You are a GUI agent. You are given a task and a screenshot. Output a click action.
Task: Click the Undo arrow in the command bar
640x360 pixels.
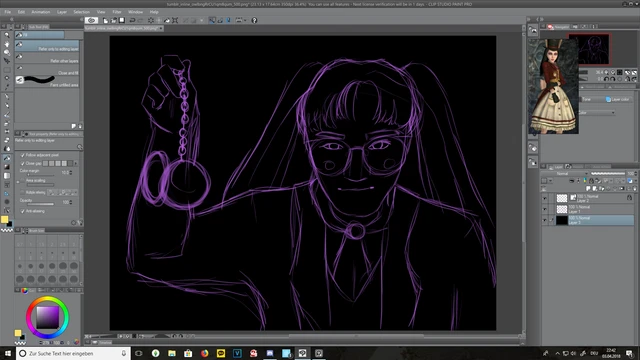click(132, 20)
